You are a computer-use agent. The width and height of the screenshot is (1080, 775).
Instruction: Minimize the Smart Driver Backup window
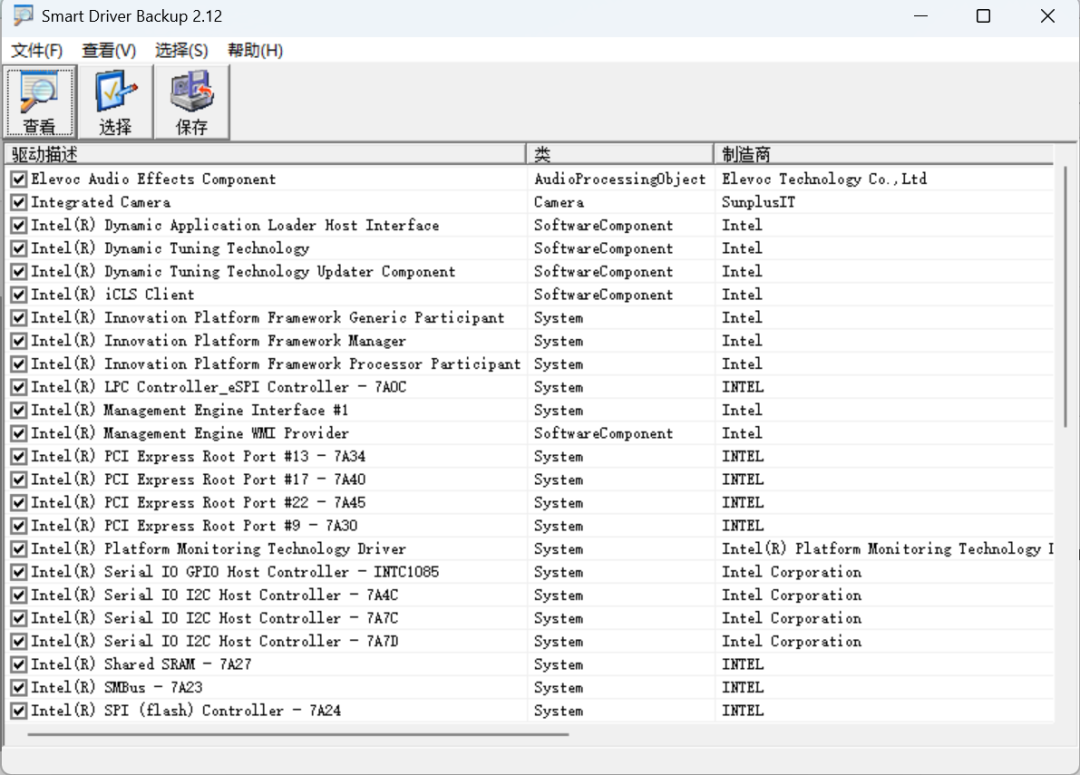point(921,16)
